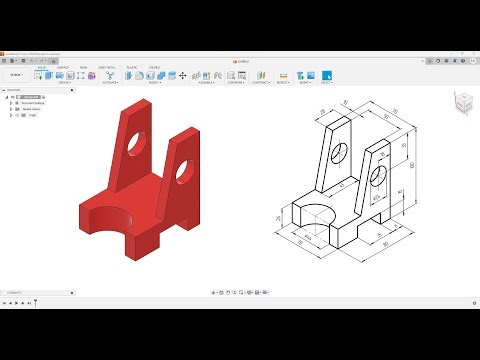
Task: Open the Select dropdown menu
Action: pyautogui.click(x=327, y=83)
